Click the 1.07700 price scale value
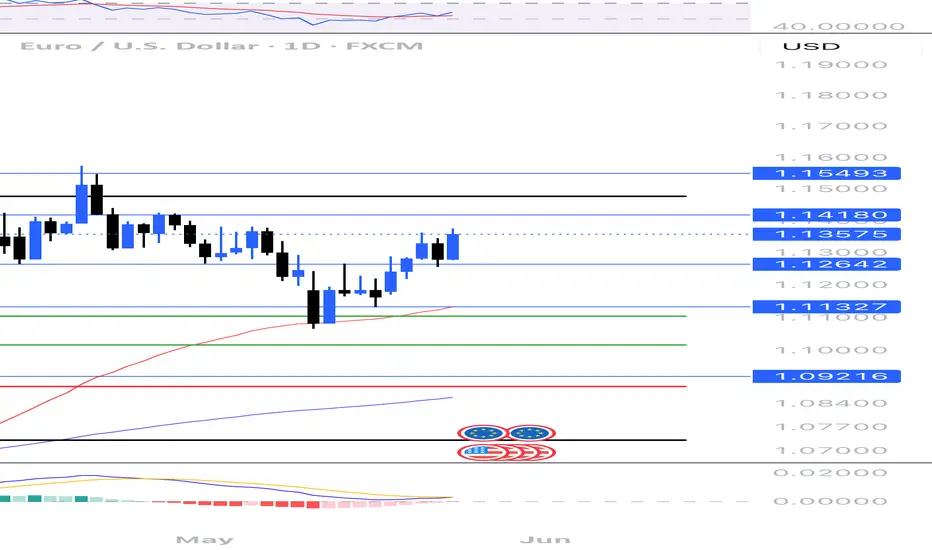 (x=831, y=427)
